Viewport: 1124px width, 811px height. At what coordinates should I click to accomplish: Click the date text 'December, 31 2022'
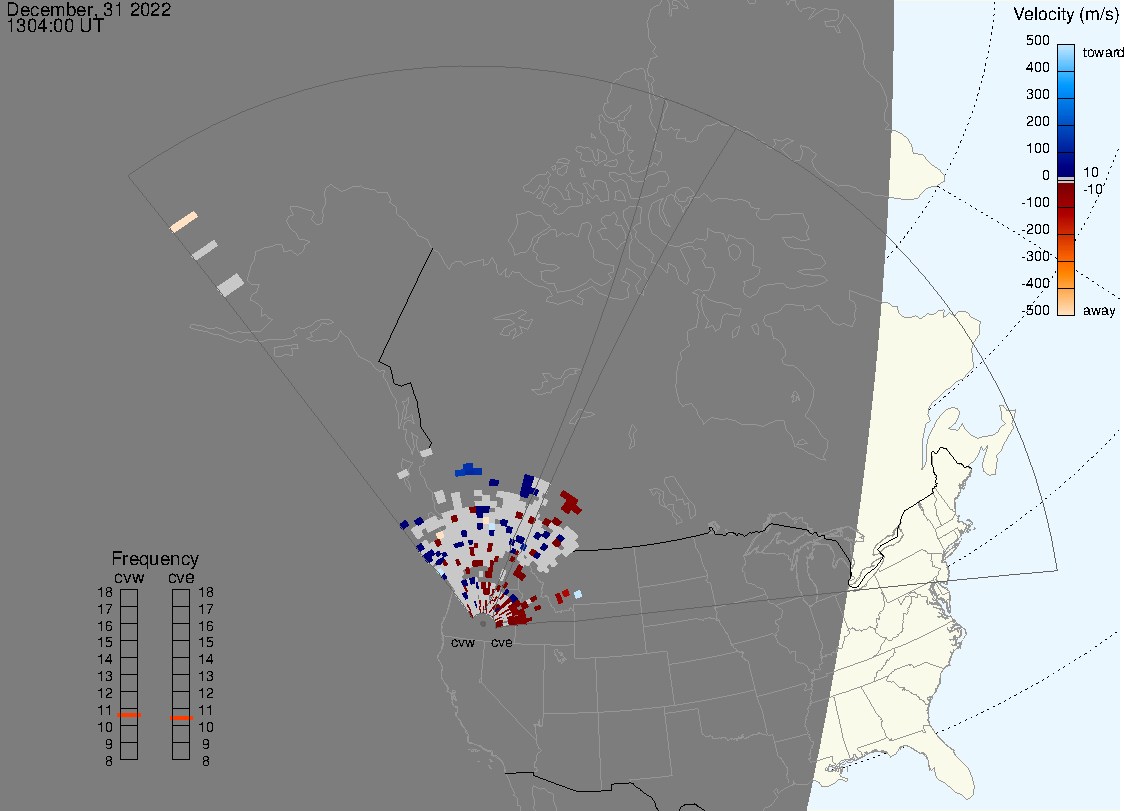coord(89,9)
